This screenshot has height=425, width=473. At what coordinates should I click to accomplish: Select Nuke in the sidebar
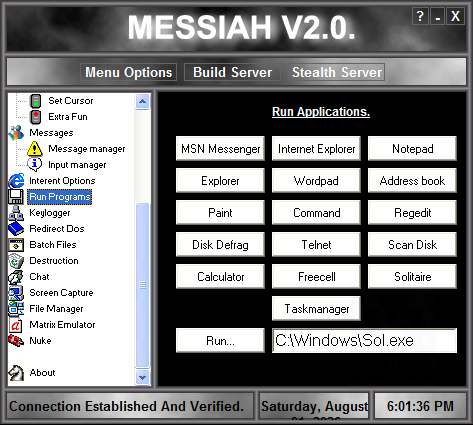(40, 341)
